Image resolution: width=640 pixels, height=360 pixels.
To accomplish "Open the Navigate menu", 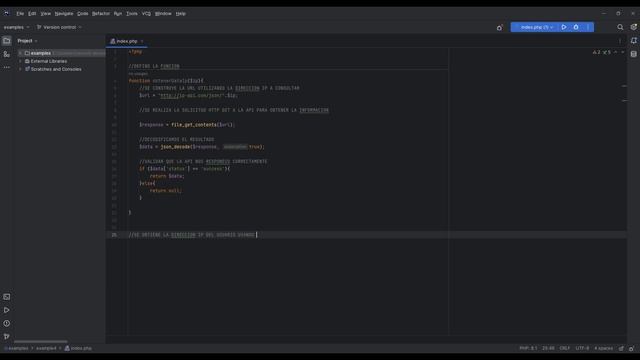I will click(64, 13).
